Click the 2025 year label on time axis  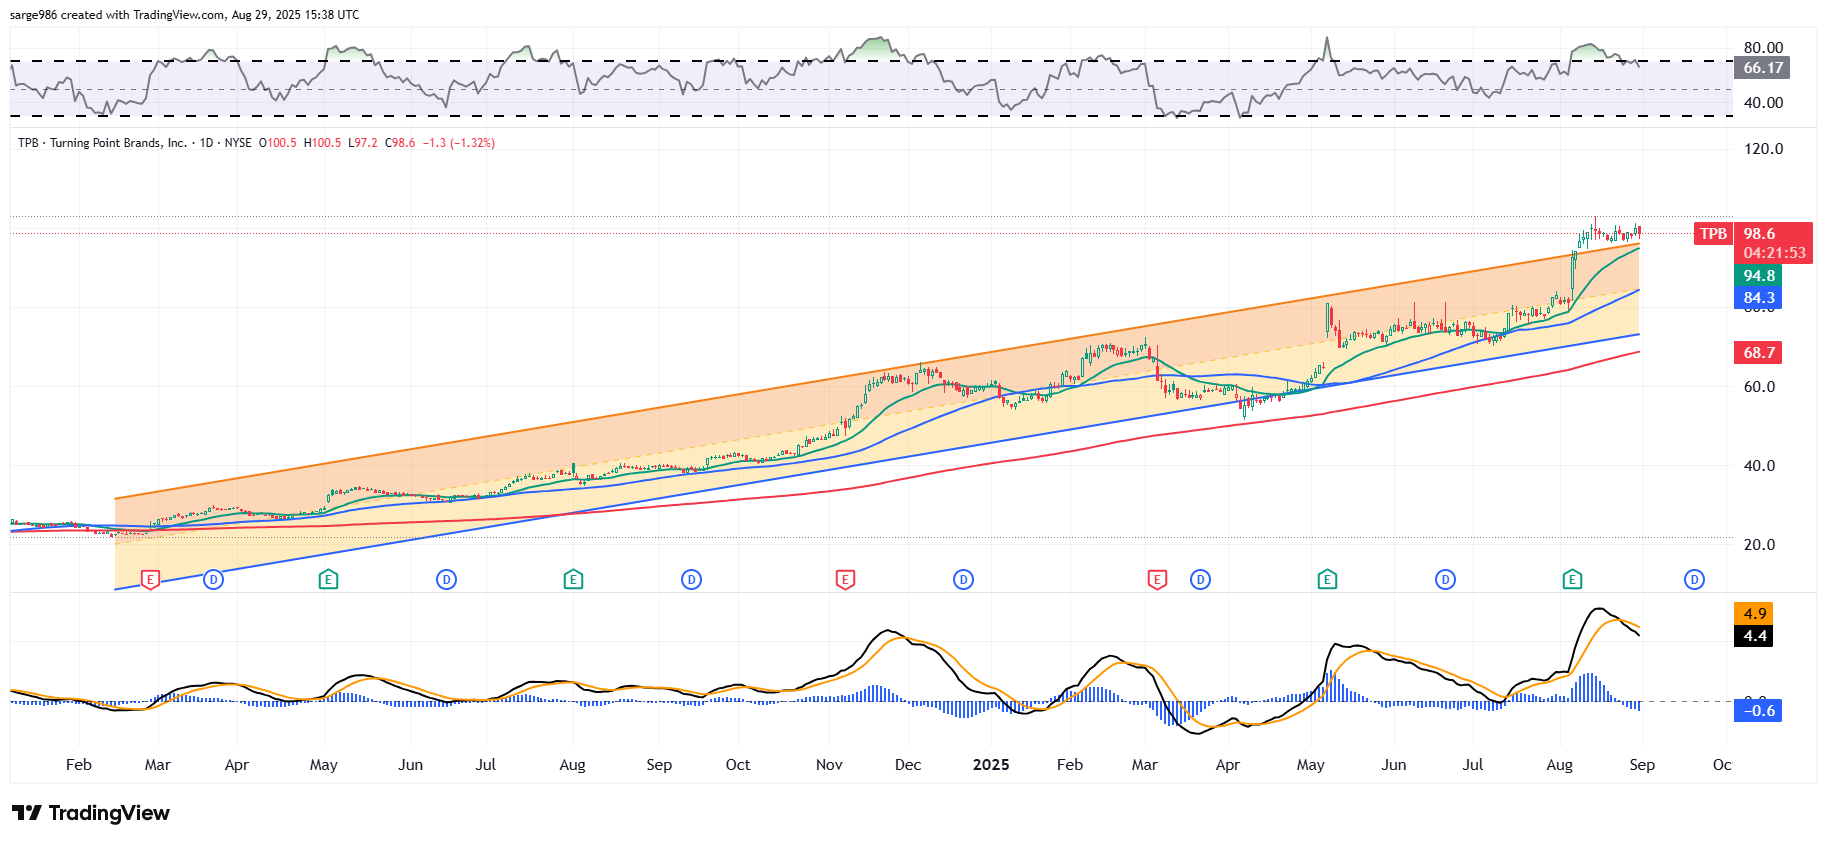click(x=990, y=765)
